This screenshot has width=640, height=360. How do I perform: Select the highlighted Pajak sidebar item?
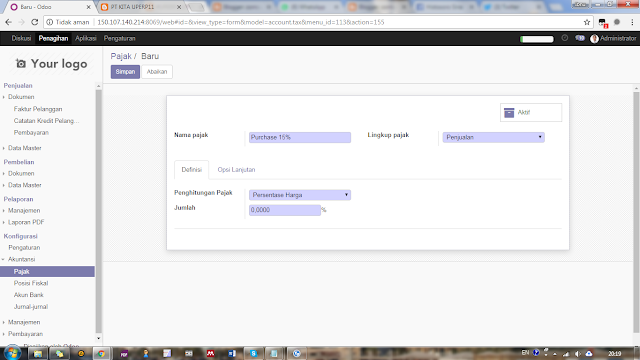pyautogui.click(x=47, y=271)
